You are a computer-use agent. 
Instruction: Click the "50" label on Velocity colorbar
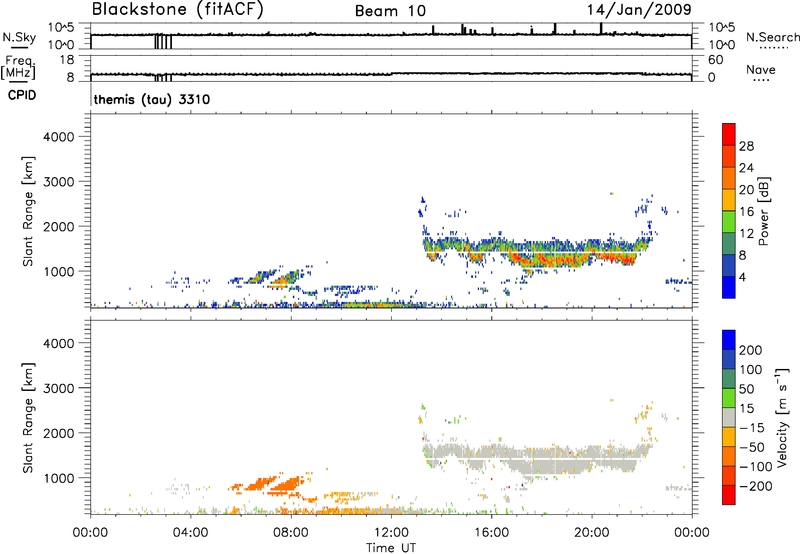(x=747, y=389)
